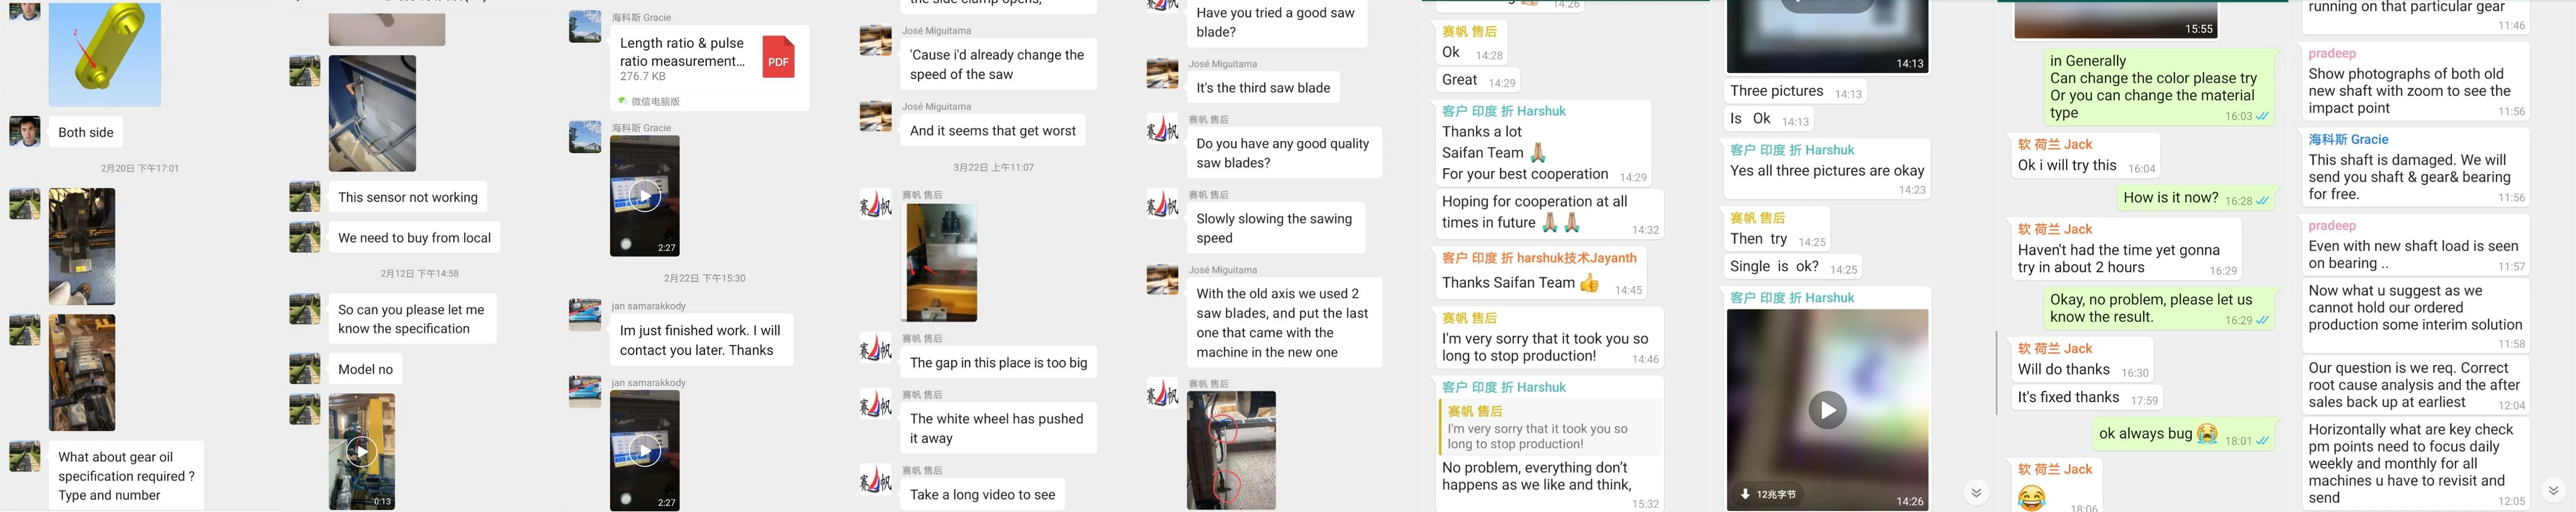2576x512 pixels.
Task: View photo with red circles from 赛帆 售后
Action: (1231, 450)
